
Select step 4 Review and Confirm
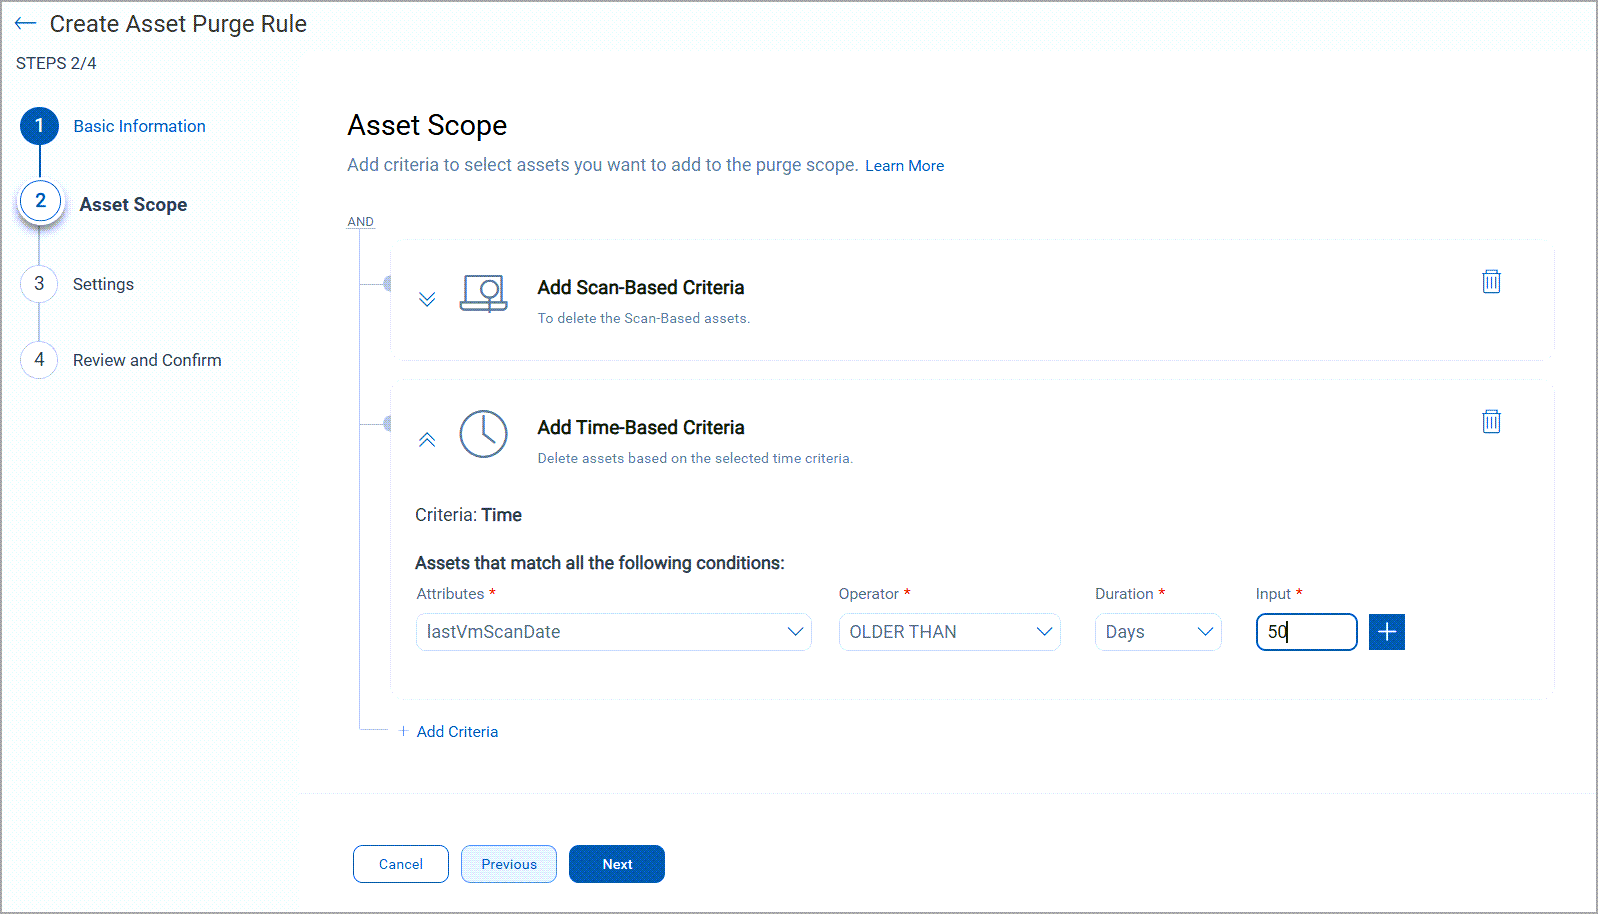point(147,360)
